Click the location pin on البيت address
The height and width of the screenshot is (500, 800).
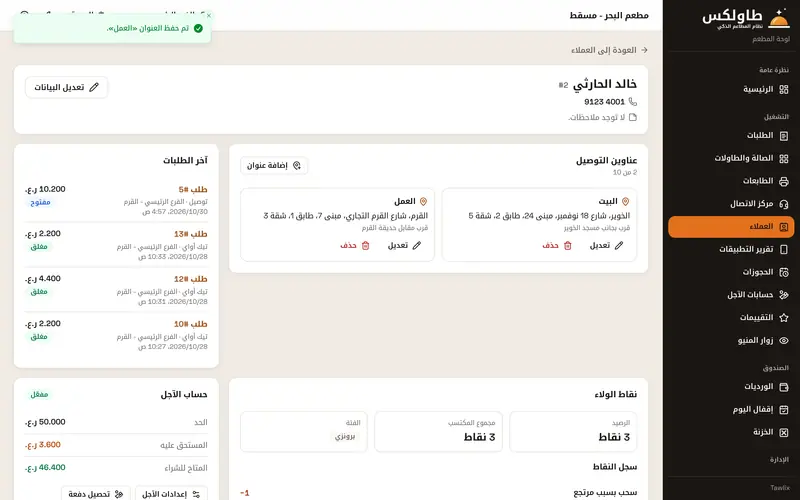(626, 202)
